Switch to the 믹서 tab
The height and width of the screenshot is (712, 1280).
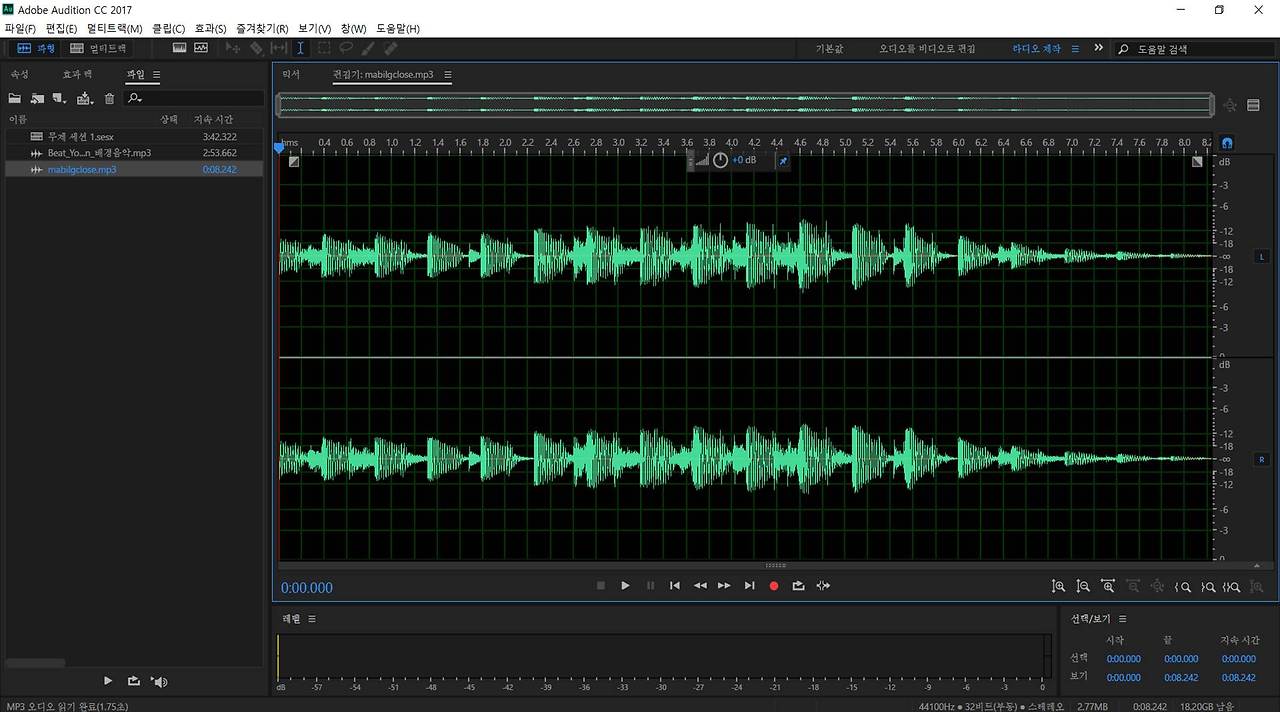[x=291, y=75]
